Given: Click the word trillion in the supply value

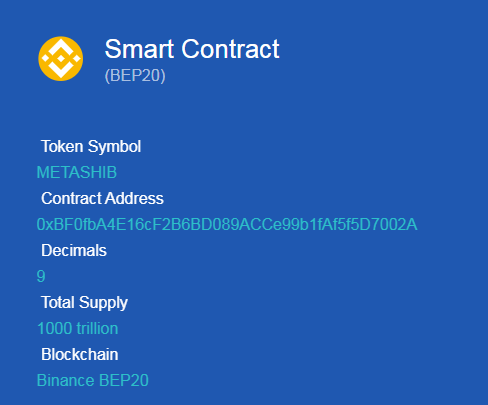Looking at the screenshot, I should point(97,328).
